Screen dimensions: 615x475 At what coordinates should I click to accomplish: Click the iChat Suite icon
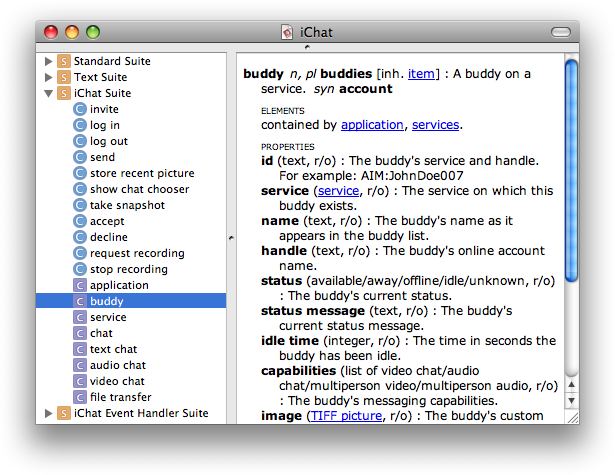(x=64, y=93)
